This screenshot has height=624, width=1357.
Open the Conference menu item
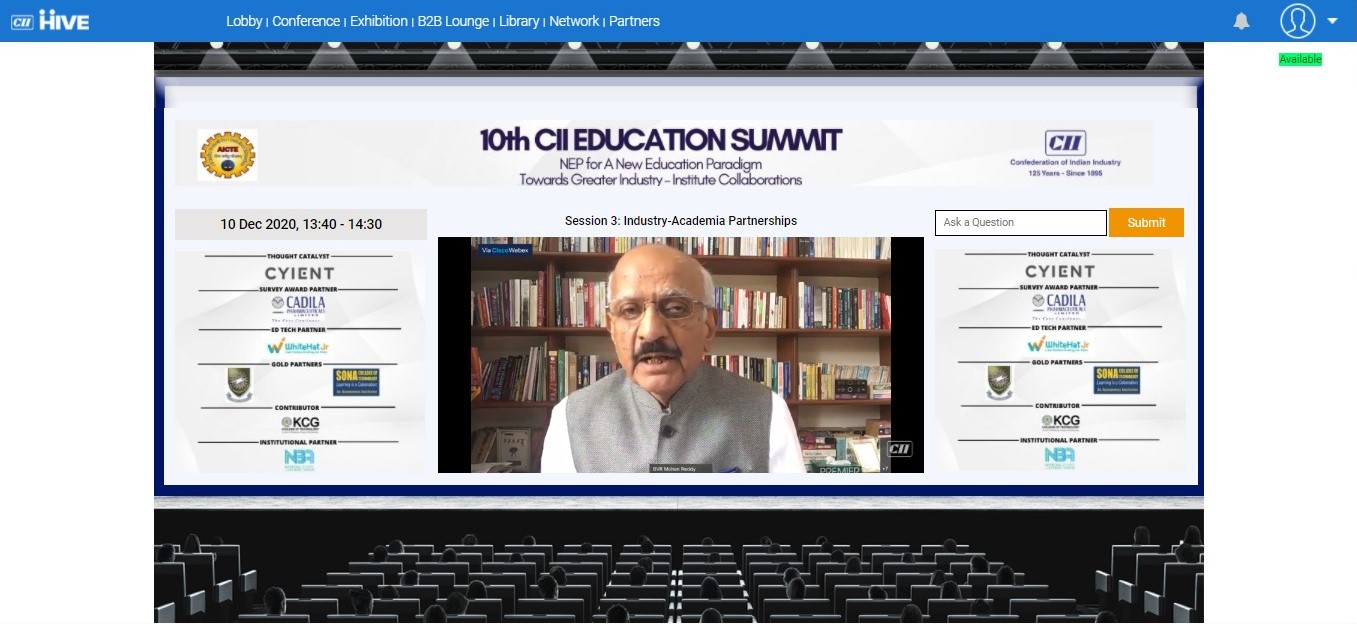click(x=306, y=21)
